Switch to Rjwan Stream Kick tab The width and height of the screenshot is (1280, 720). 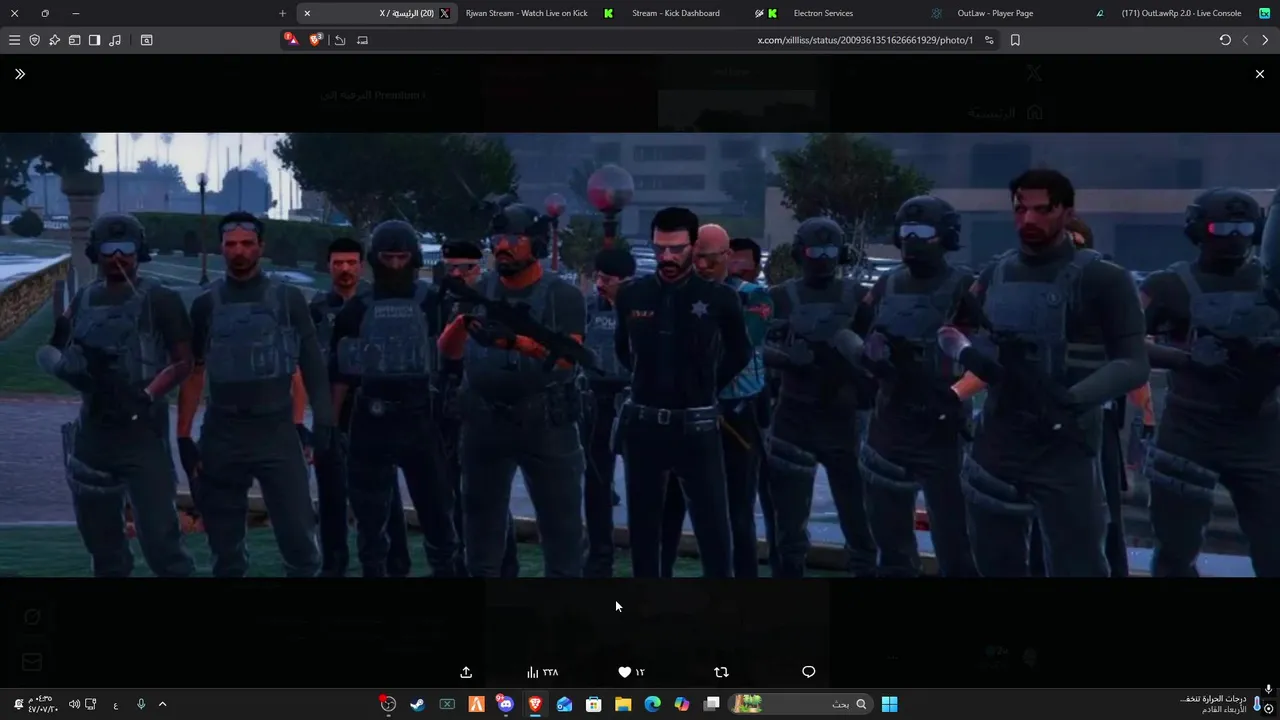coord(538,13)
